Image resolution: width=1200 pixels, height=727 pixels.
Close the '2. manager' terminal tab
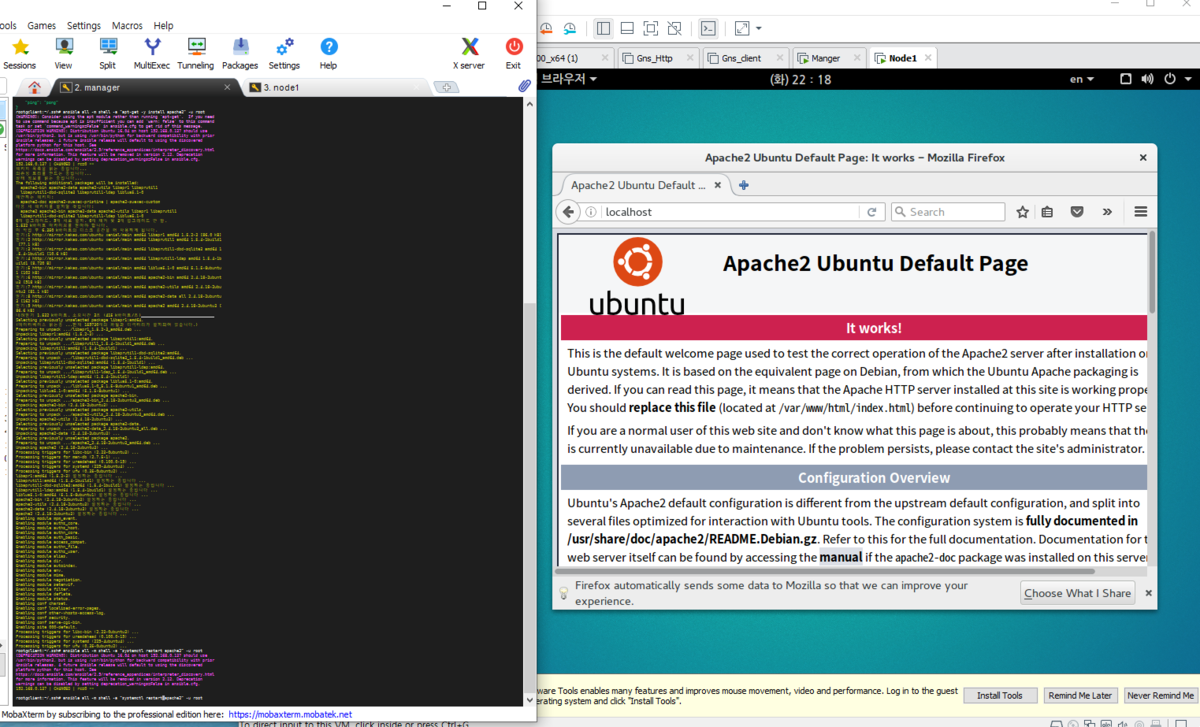tap(227, 88)
